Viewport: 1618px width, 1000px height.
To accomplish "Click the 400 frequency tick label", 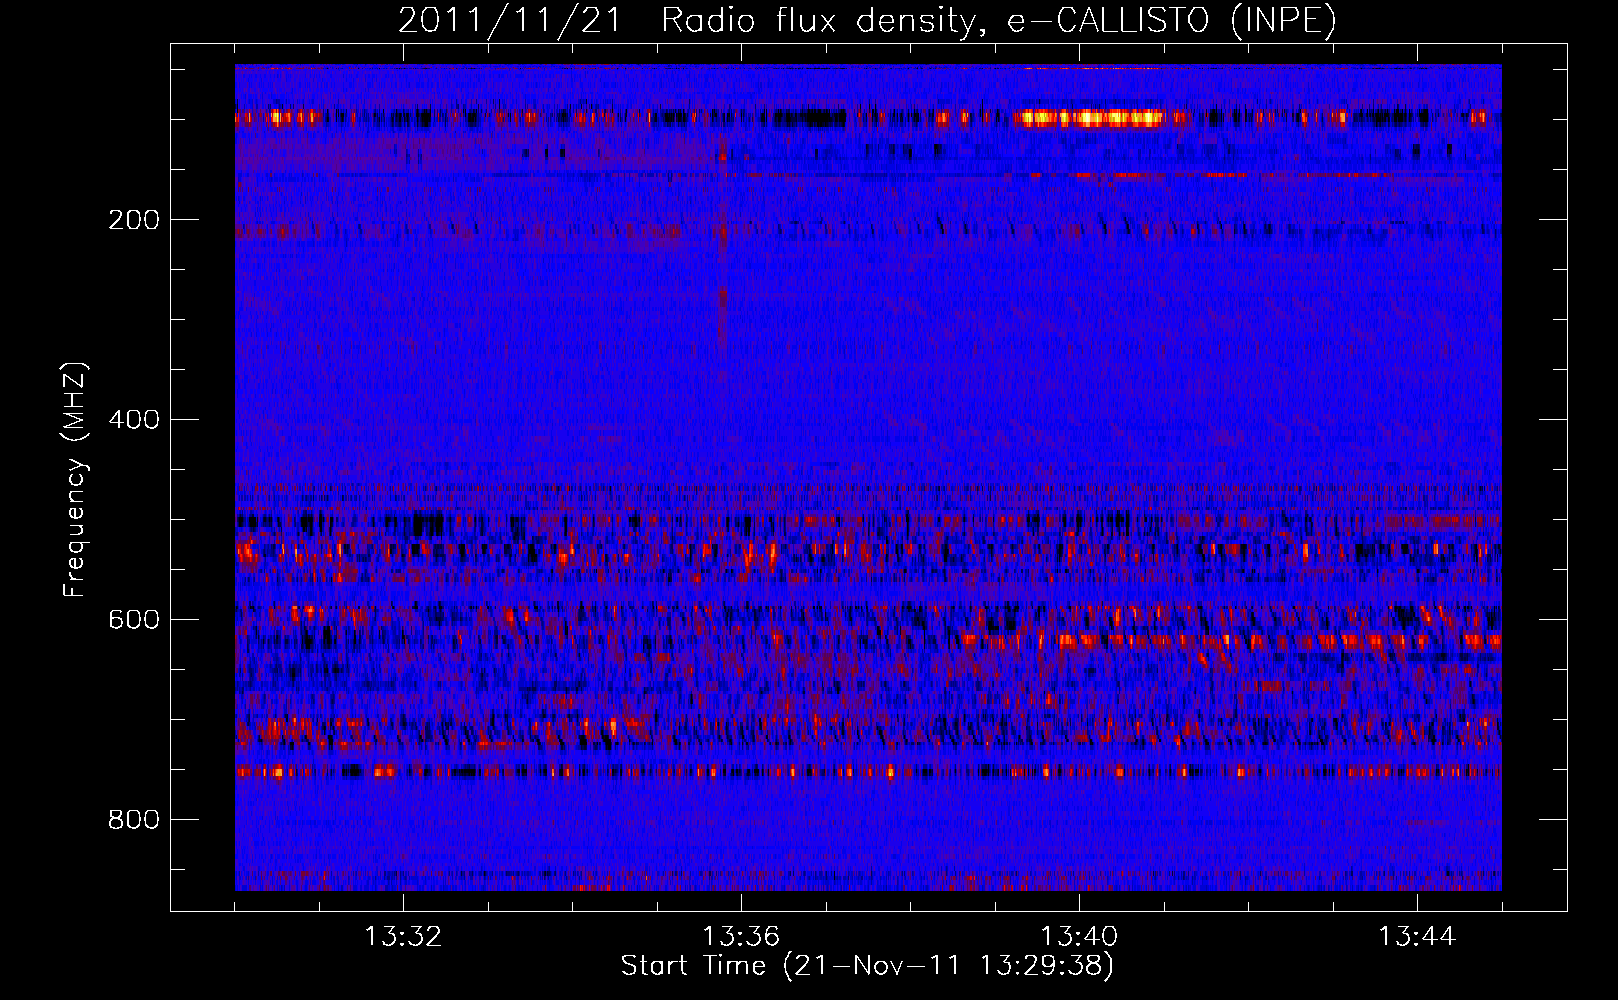I will point(134,420).
